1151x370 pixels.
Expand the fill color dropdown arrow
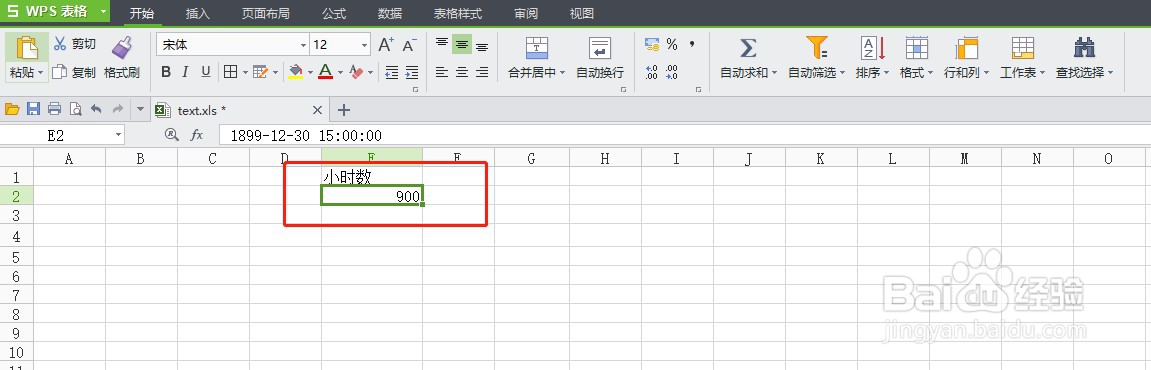tap(310, 72)
